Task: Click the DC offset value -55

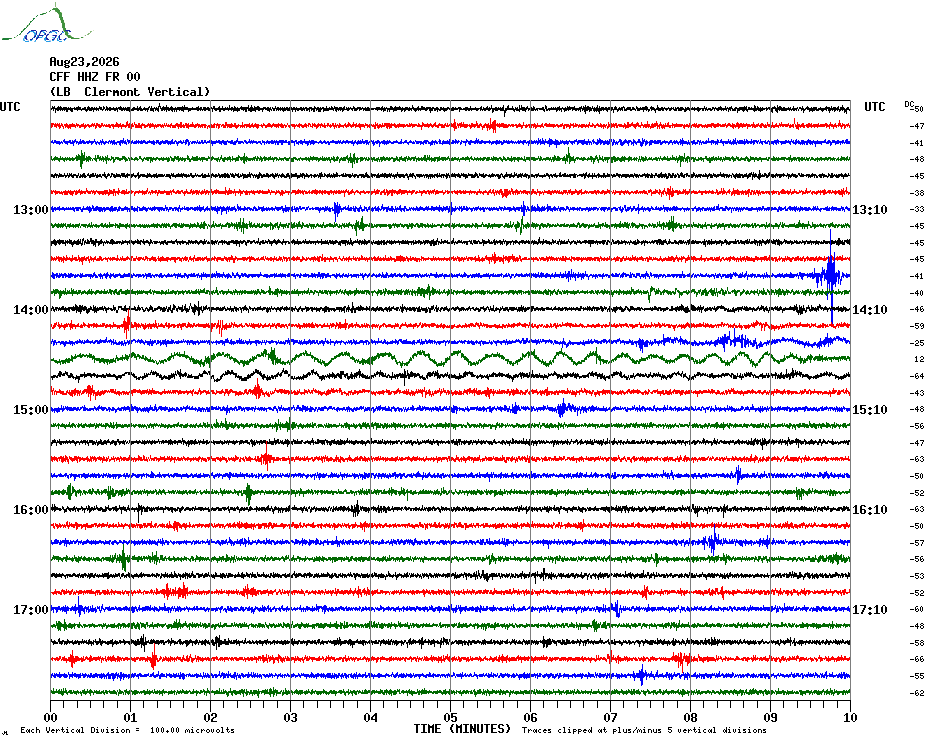Action: point(917,676)
